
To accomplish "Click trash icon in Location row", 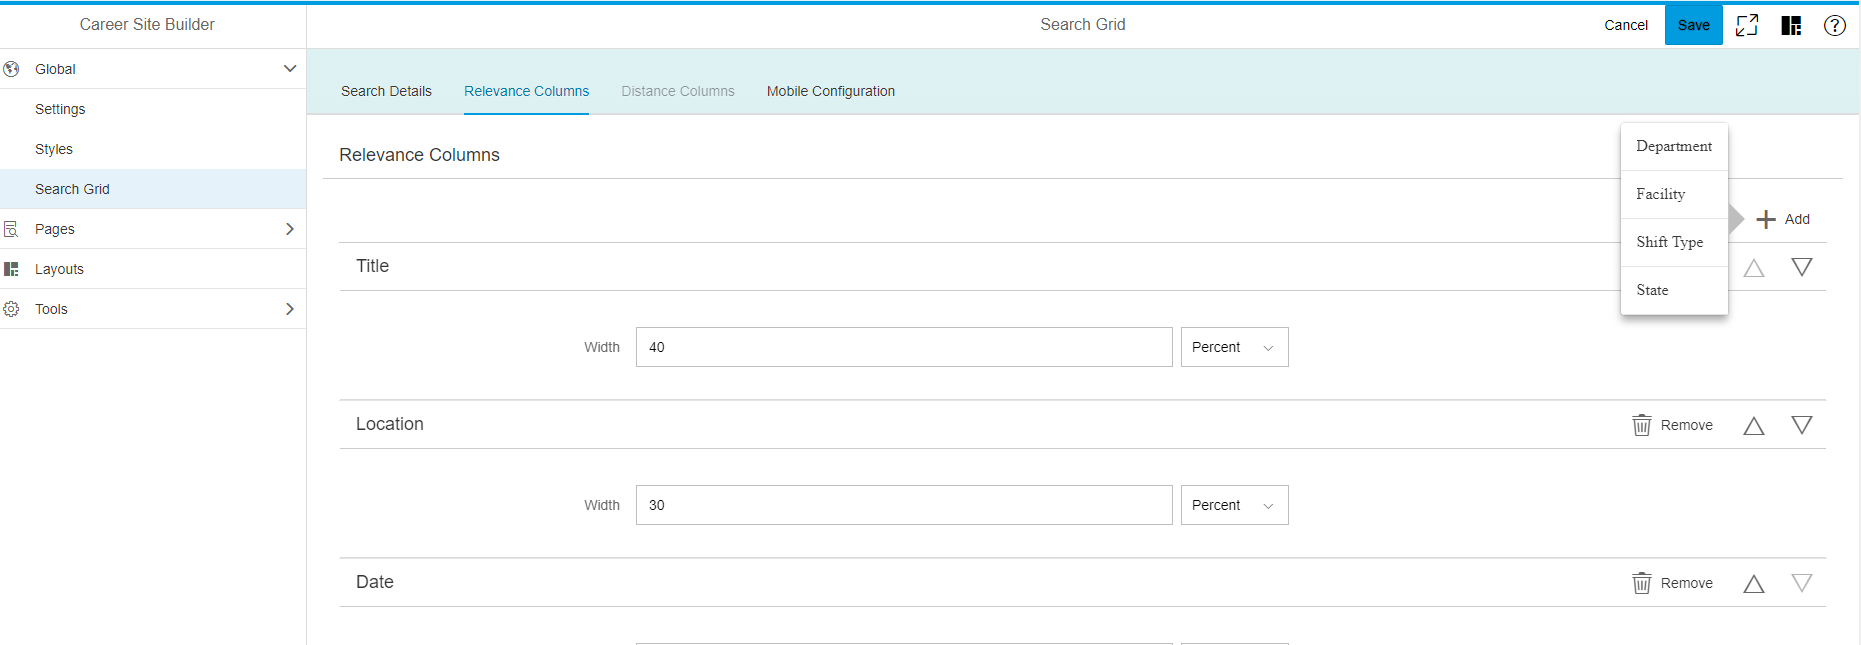I will pyautogui.click(x=1642, y=425).
